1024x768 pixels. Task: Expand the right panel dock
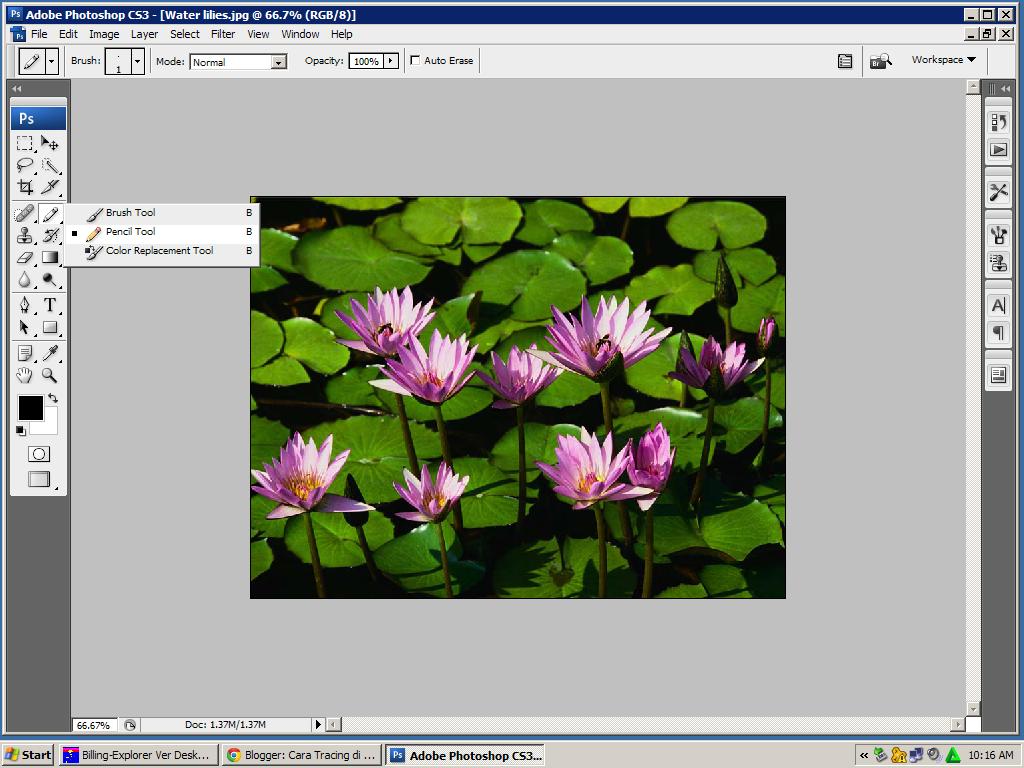click(x=1005, y=88)
